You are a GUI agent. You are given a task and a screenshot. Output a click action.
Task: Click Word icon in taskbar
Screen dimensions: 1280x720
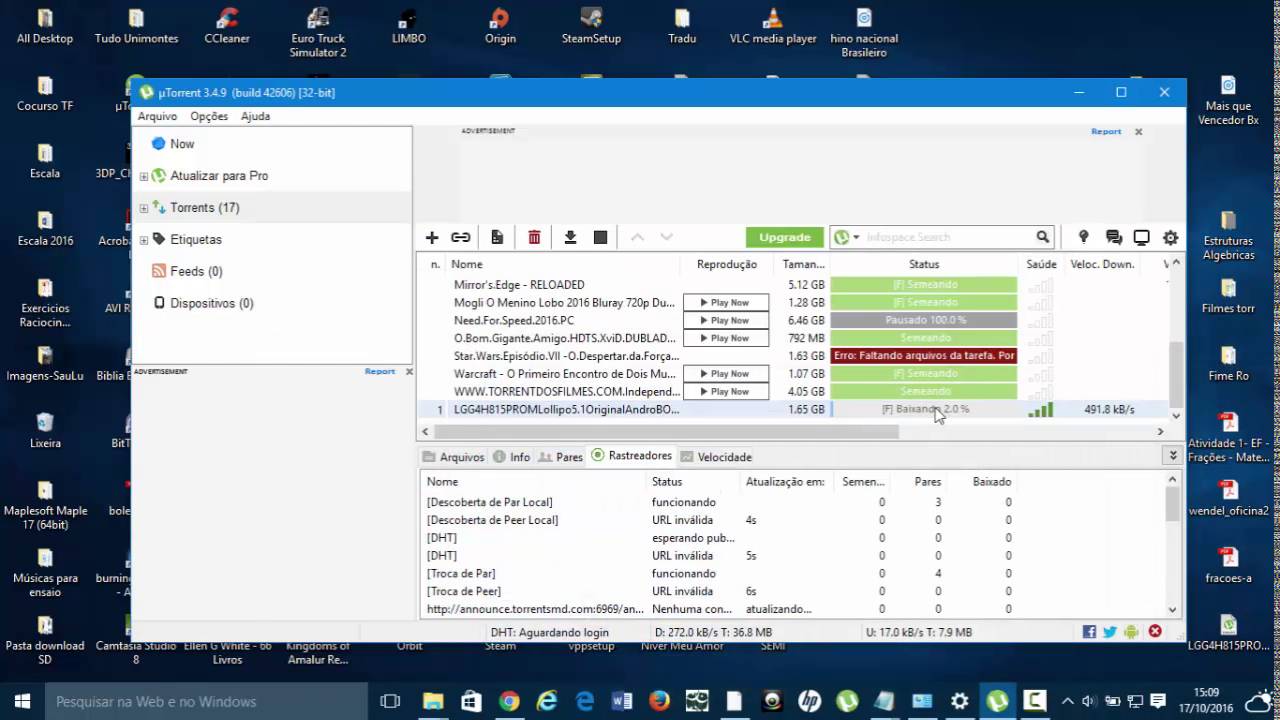622,701
